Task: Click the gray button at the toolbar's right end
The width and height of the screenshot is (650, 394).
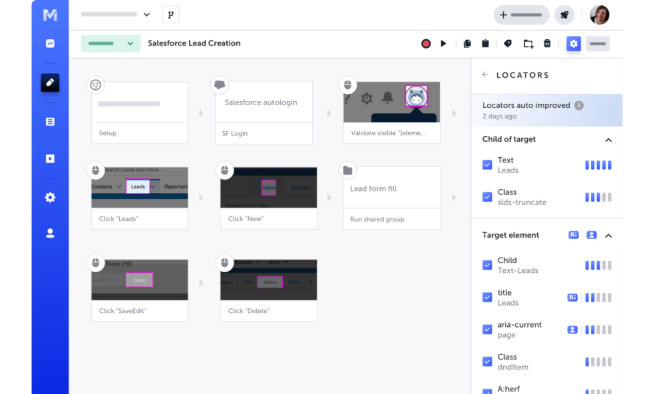Action: [x=598, y=44]
